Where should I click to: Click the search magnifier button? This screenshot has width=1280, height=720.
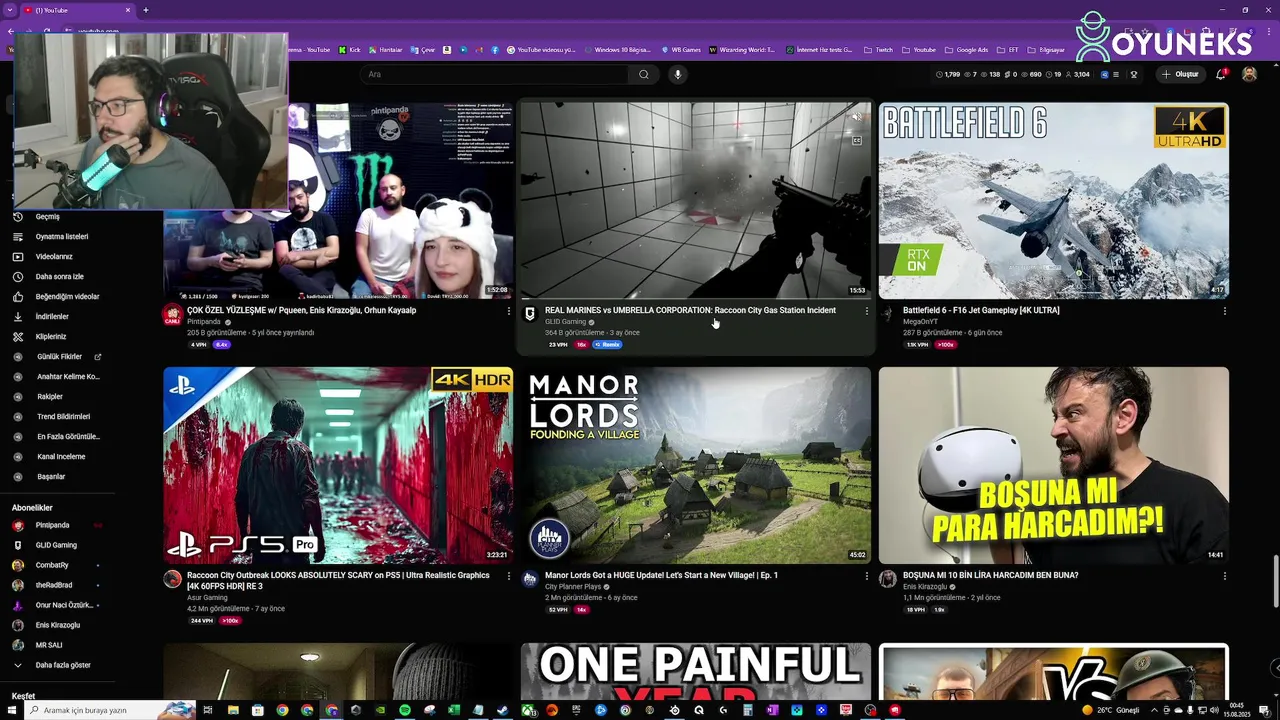pyautogui.click(x=644, y=74)
